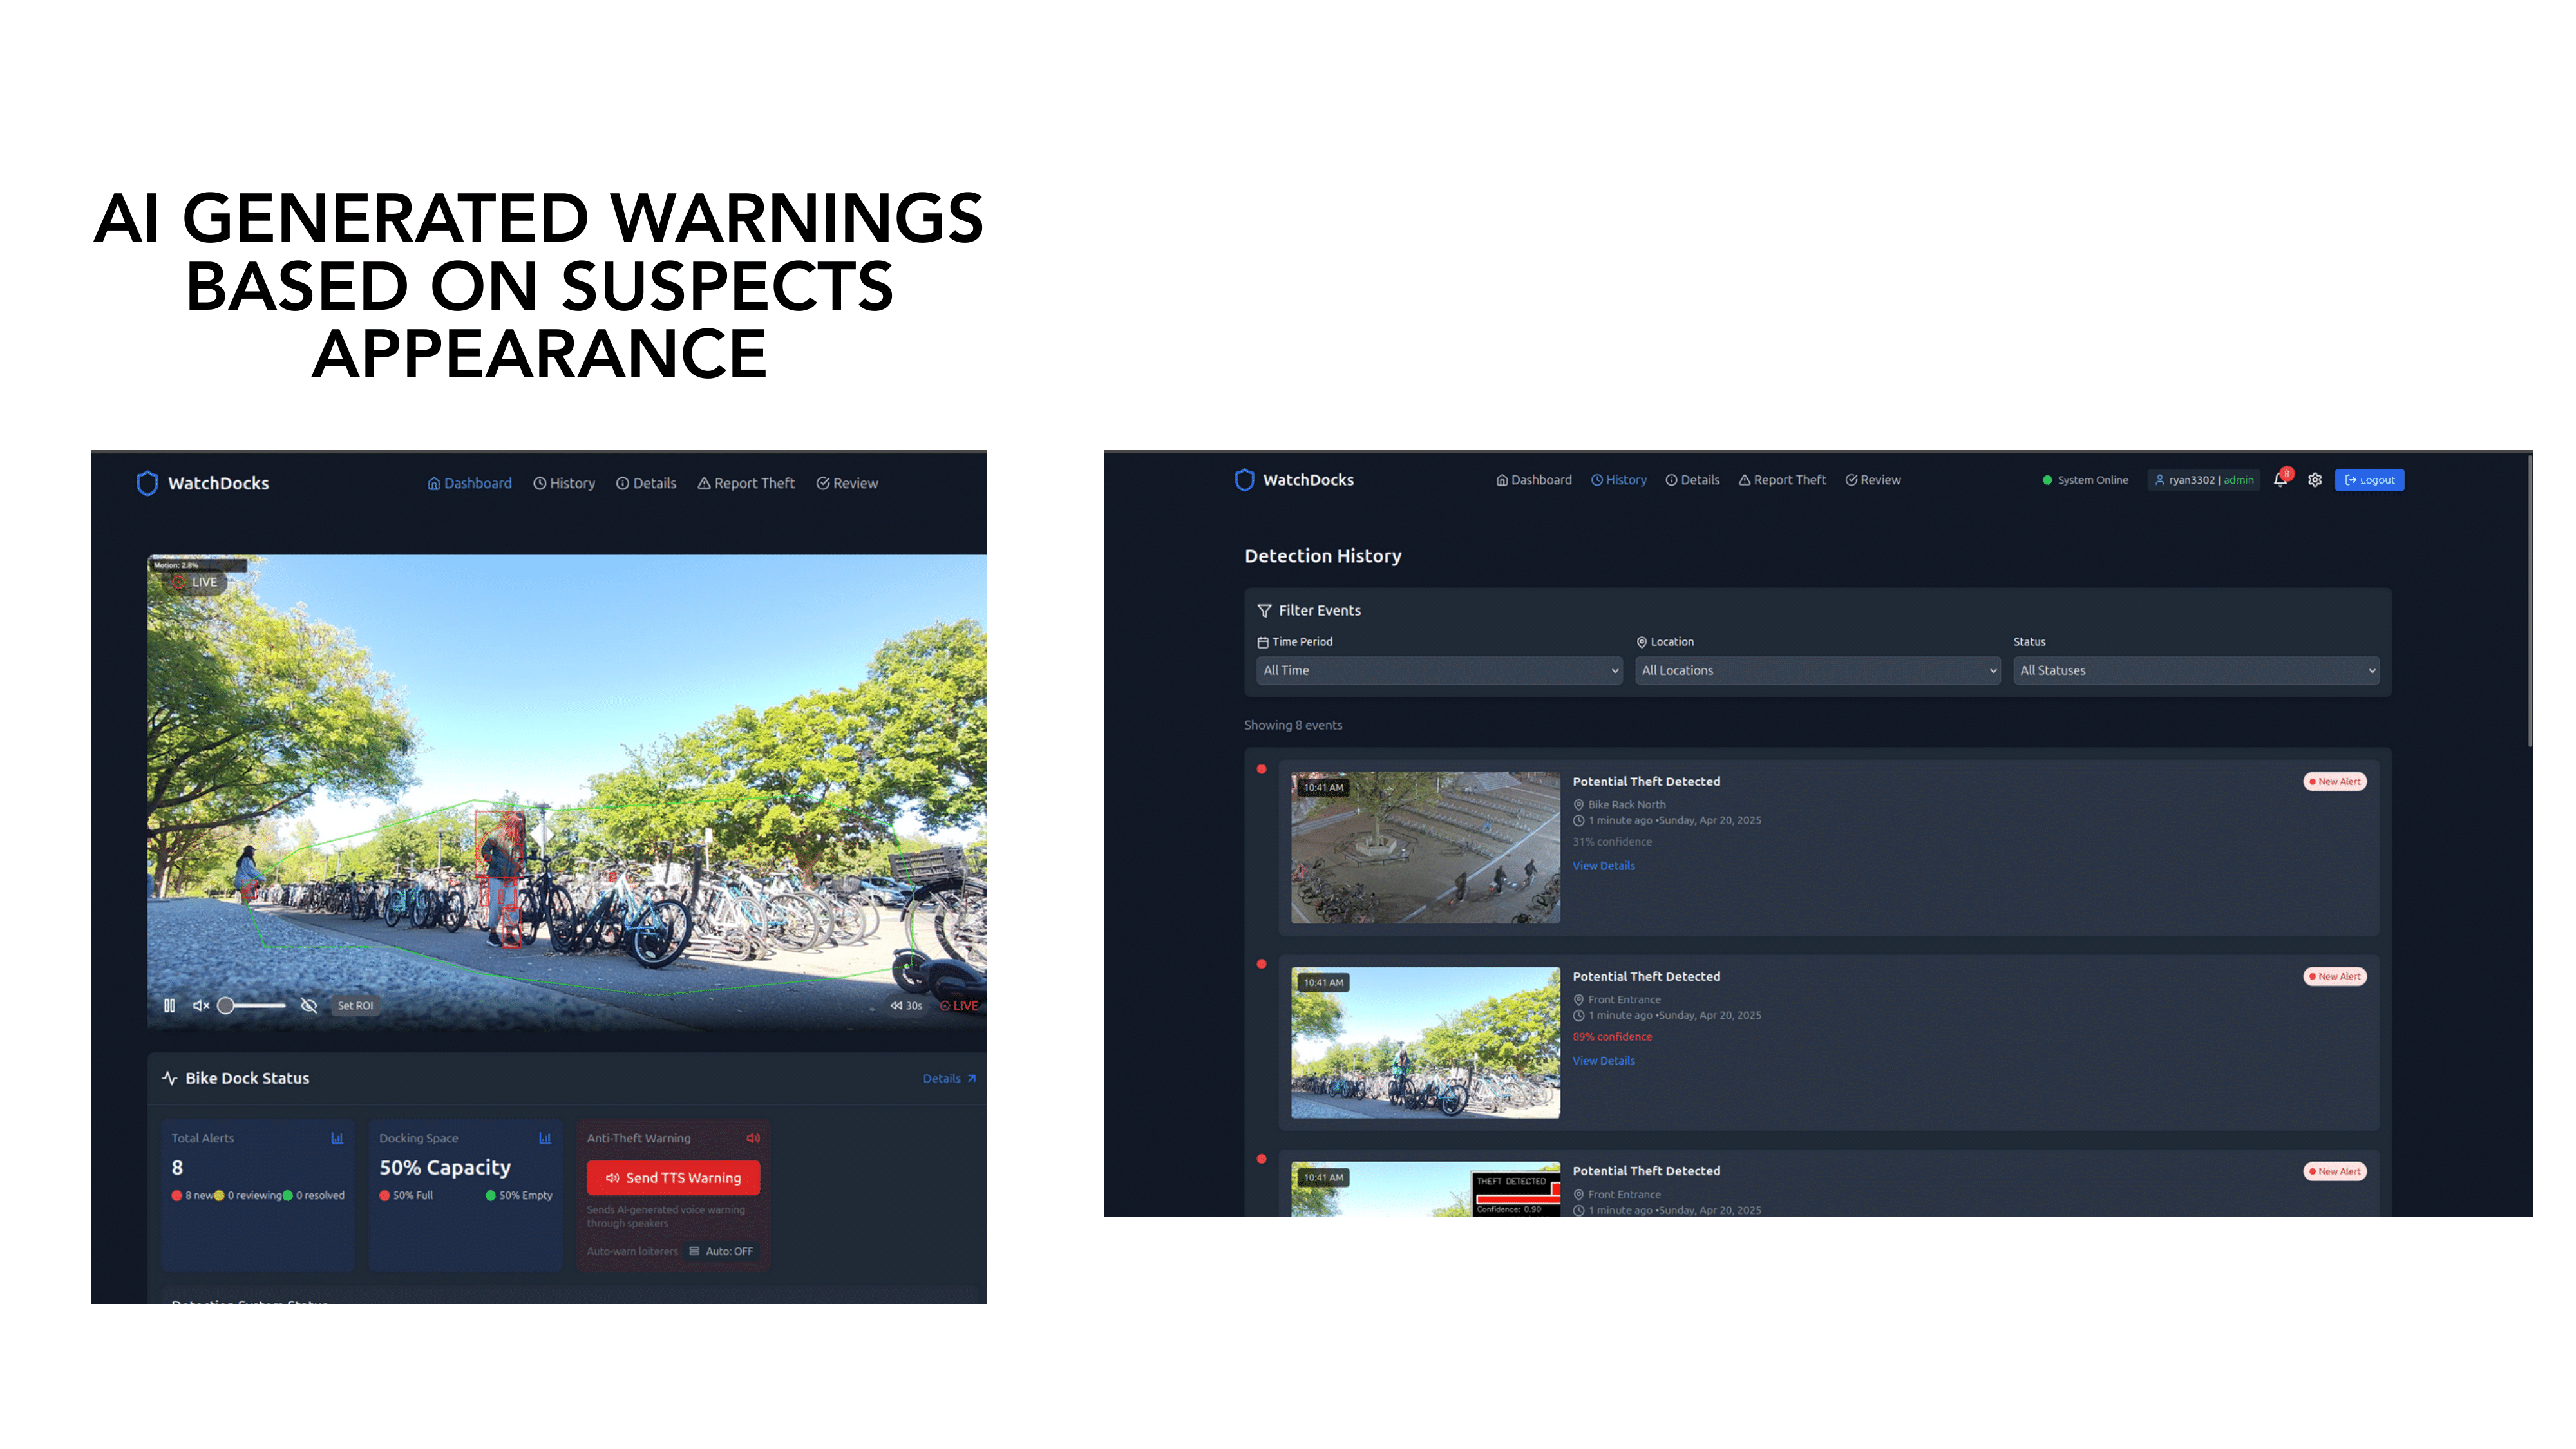Toggle the crossed-eye overlay visibility icon
The width and height of the screenshot is (2576, 1449).
click(x=309, y=1005)
